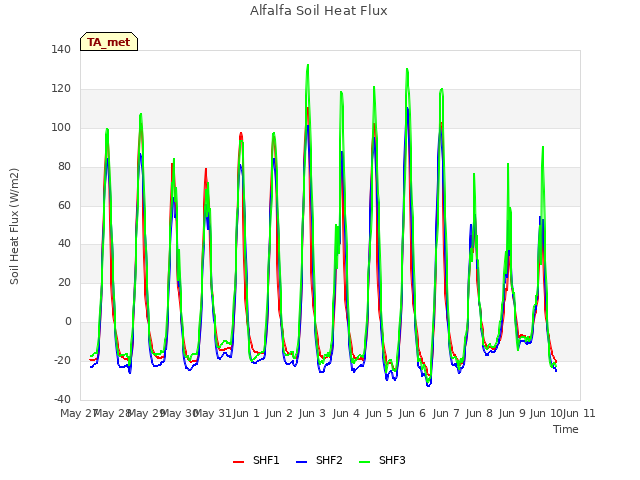Click the 40 y-axis tick label
Viewport: 640px width, 480px height.
64,244
